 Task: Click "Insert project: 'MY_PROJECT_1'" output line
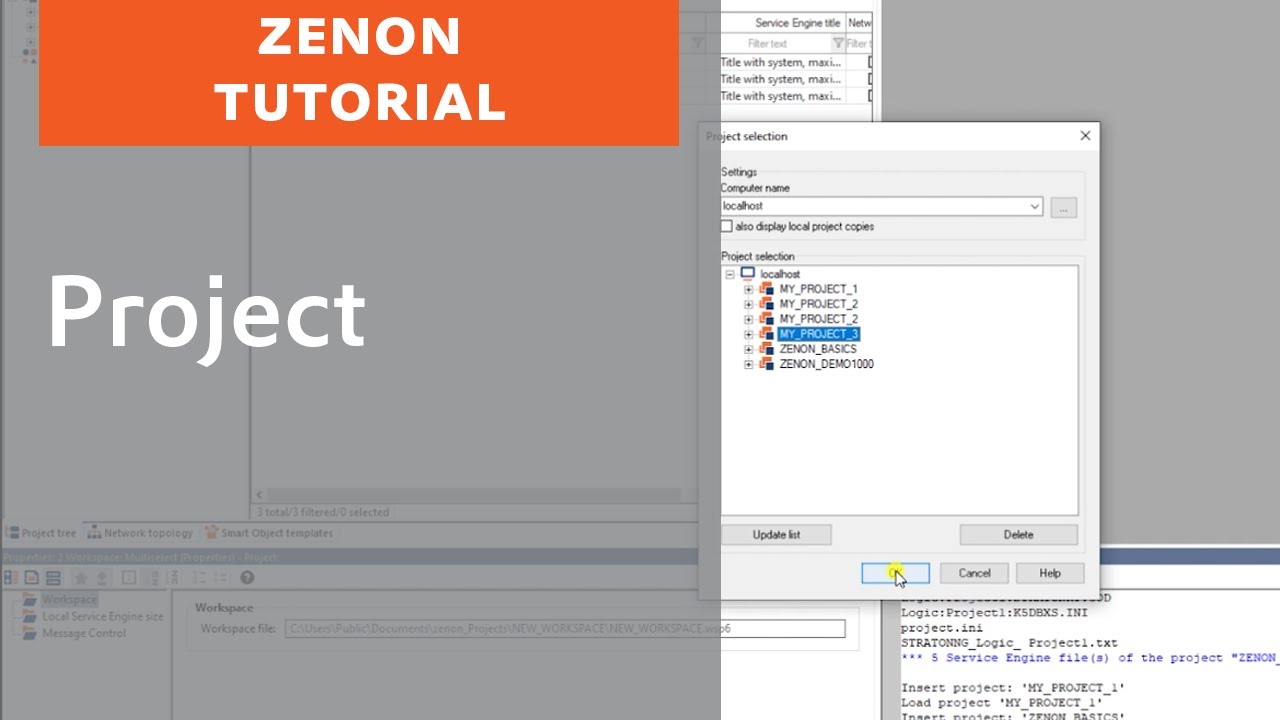(1013, 688)
